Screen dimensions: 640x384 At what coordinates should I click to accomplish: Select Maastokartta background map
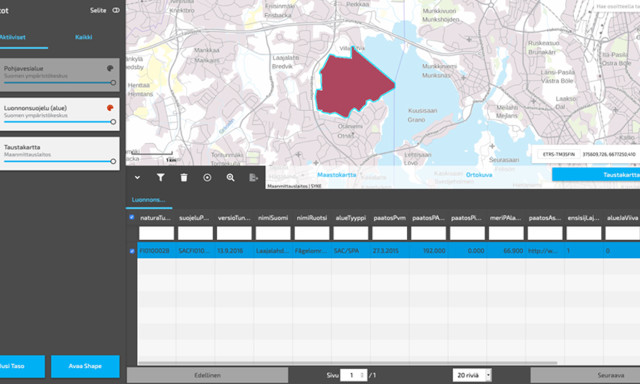(337, 175)
